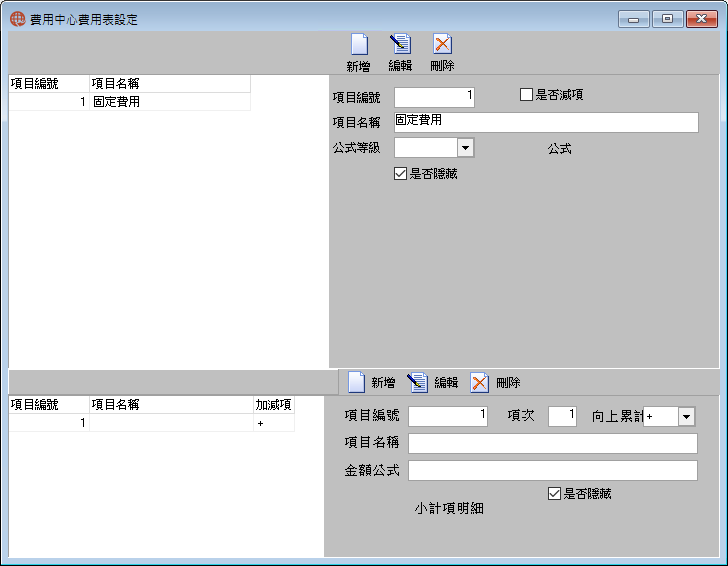The width and height of the screenshot is (728, 566).
Task: Click the upper 項目編號 input field
Action: 434,98
